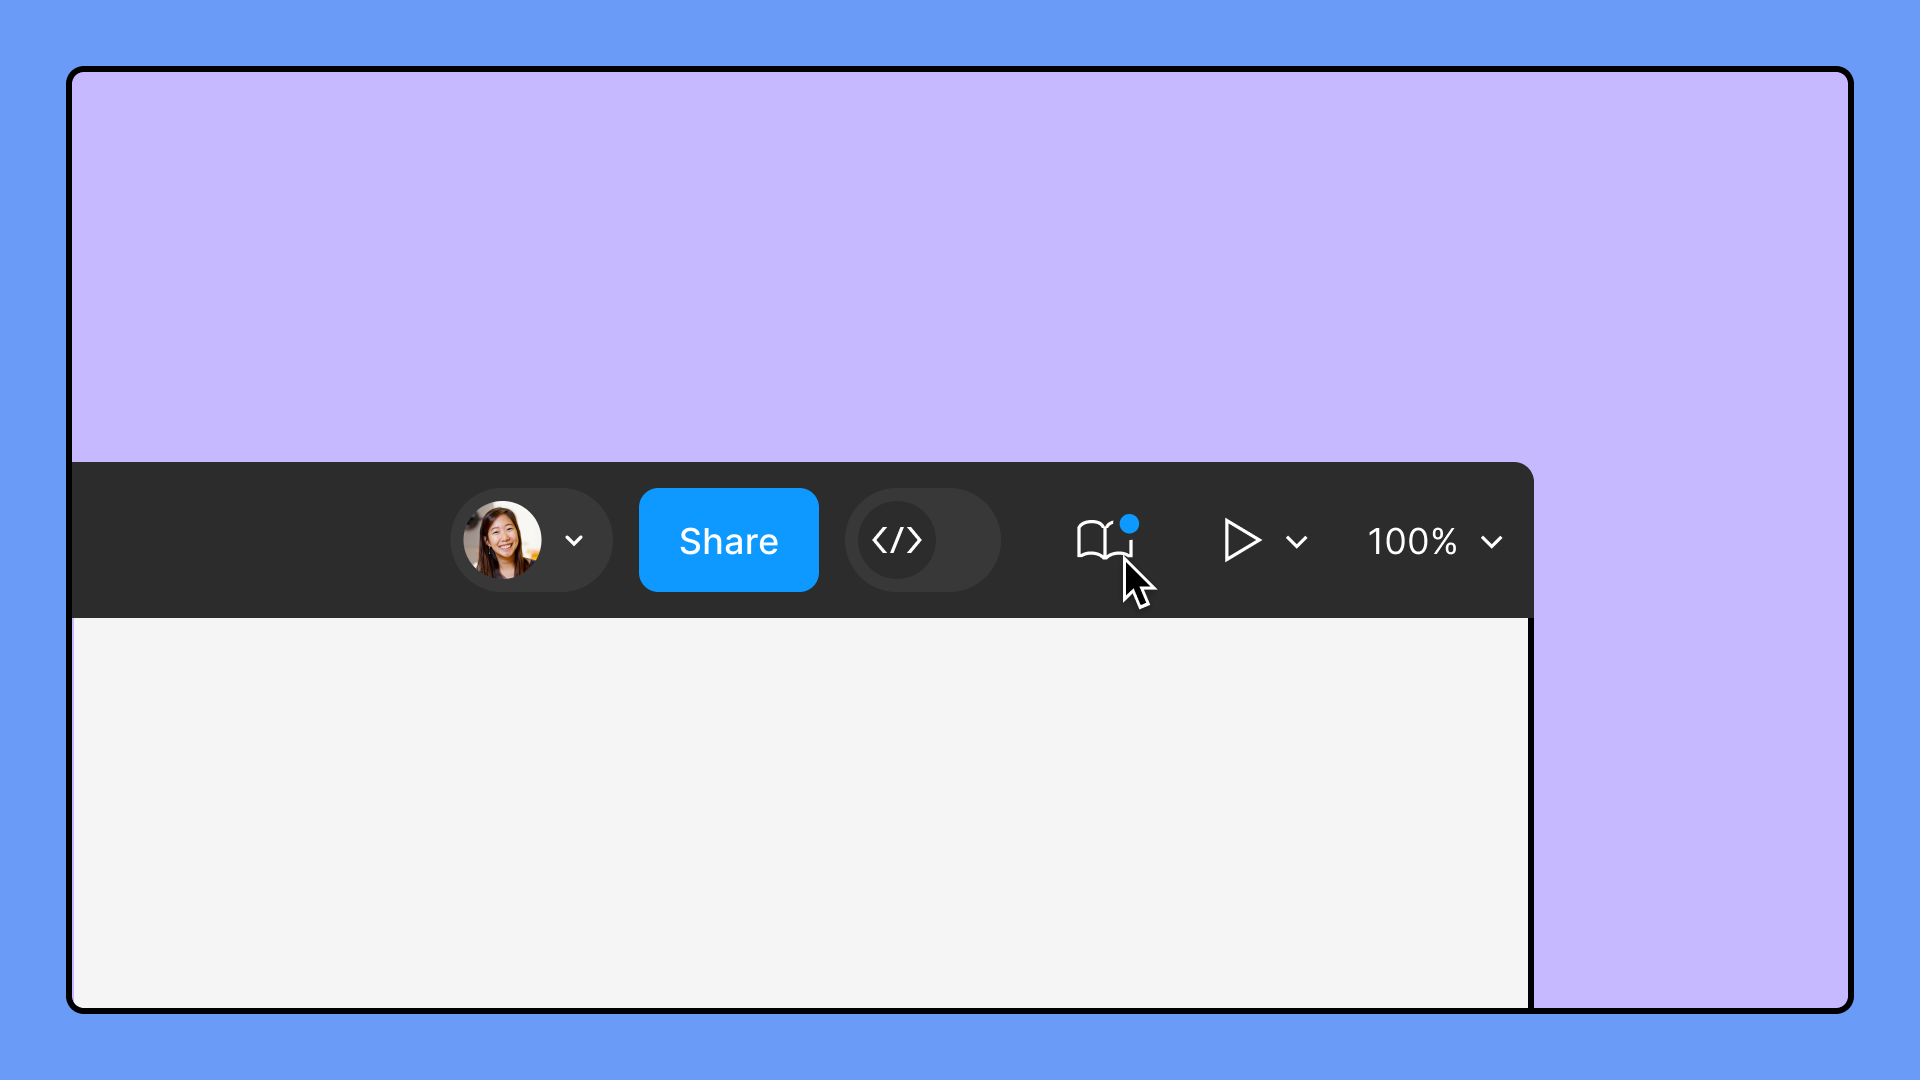Image resolution: width=1920 pixels, height=1080 pixels.
Task: Open the presentation options chevron
Action: (x=1297, y=542)
